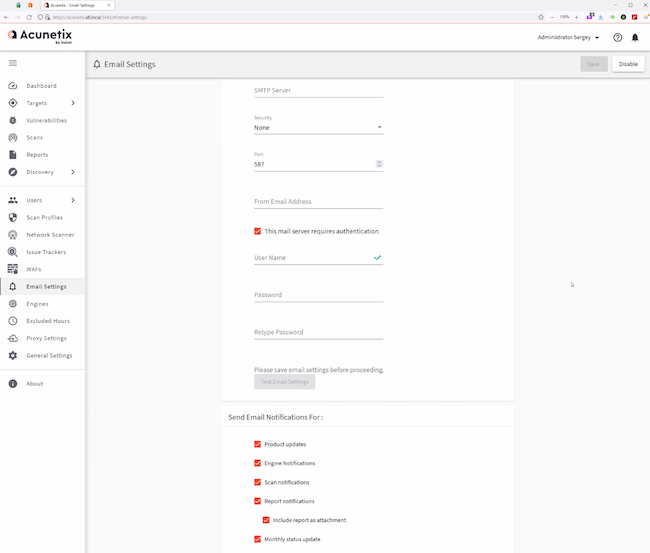Click the Discovery compass icon
650x553 pixels.
[x=13, y=172]
